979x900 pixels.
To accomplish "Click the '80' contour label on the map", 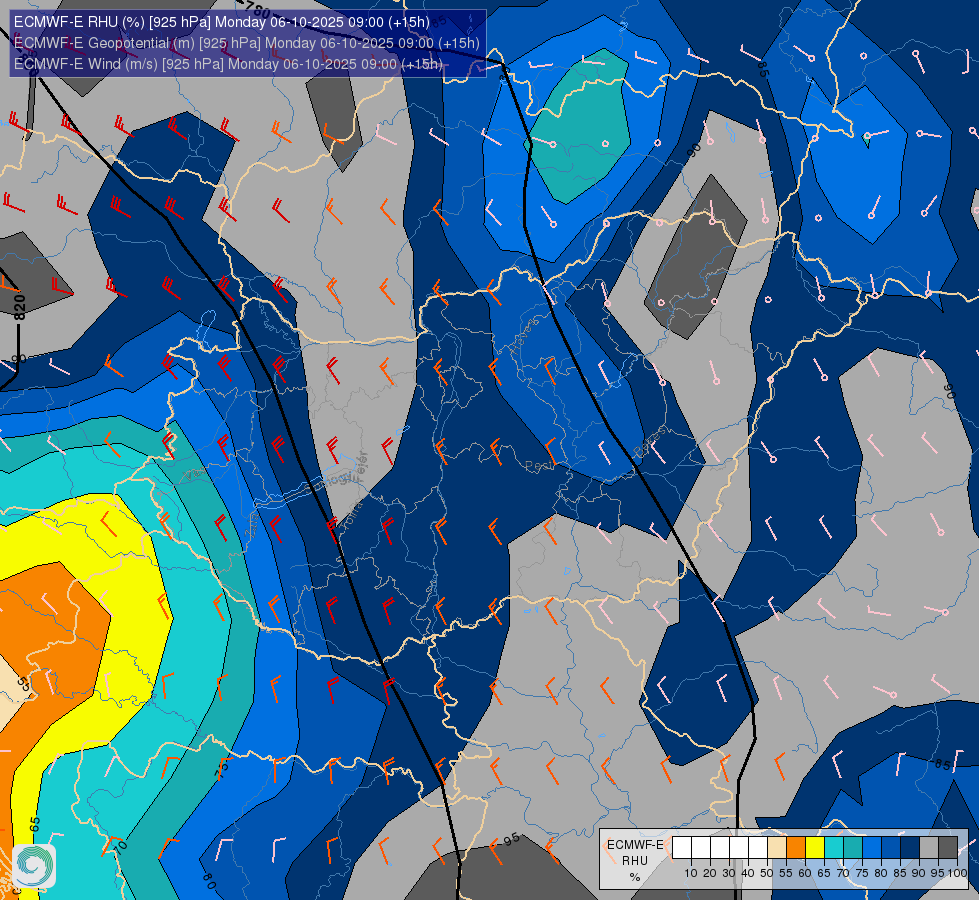I will (x=209, y=881).
